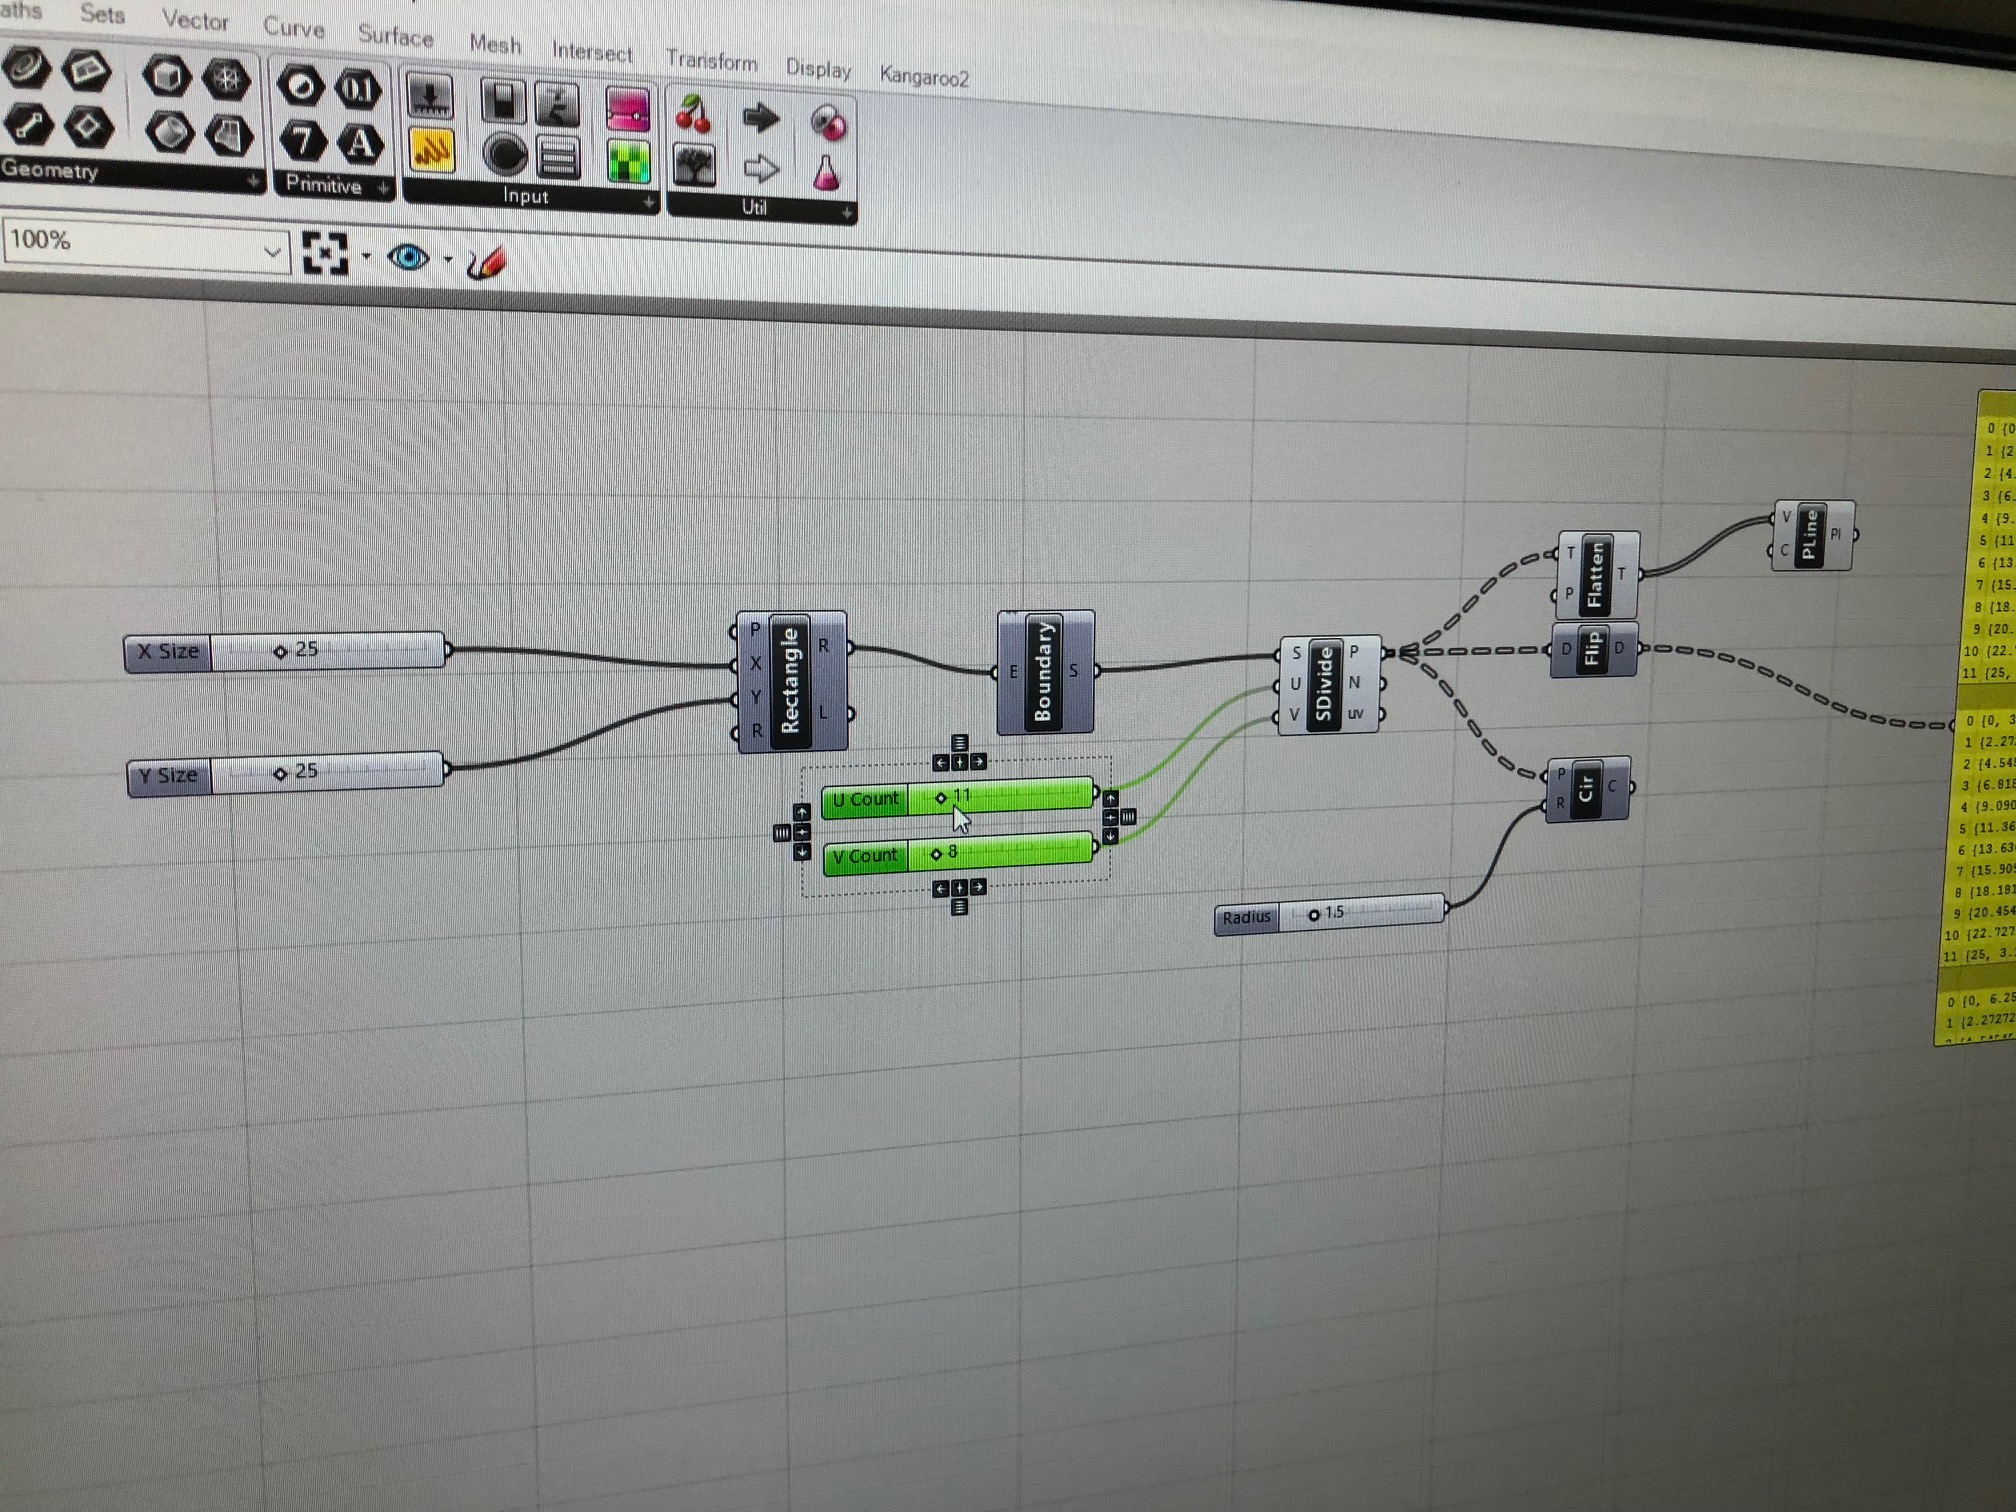Expand the Input panel arrow
2016x1512 pixels.
(x=648, y=202)
